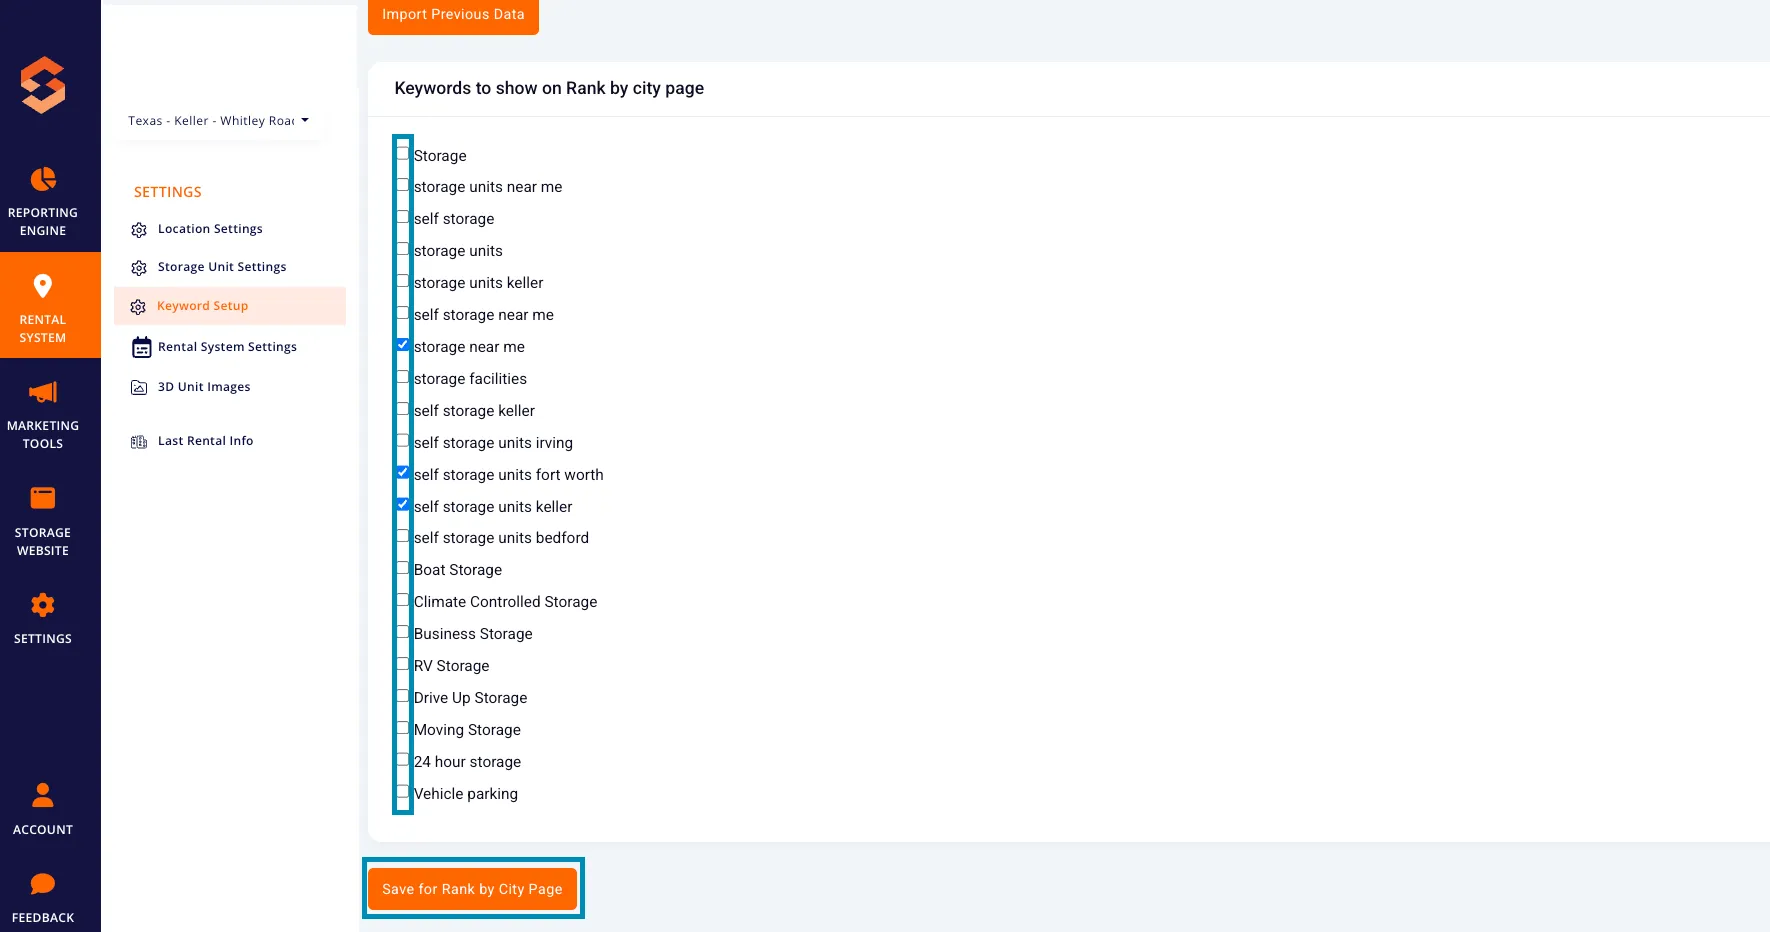
Task: Open Feedback chat bubble icon
Action: pyautogui.click(x=43, y=884)
